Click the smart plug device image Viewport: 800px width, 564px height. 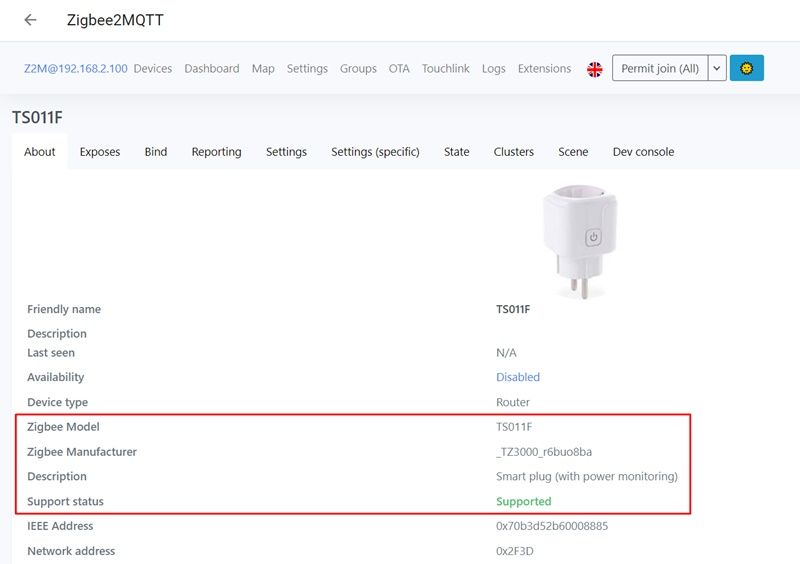coord(580,241)
